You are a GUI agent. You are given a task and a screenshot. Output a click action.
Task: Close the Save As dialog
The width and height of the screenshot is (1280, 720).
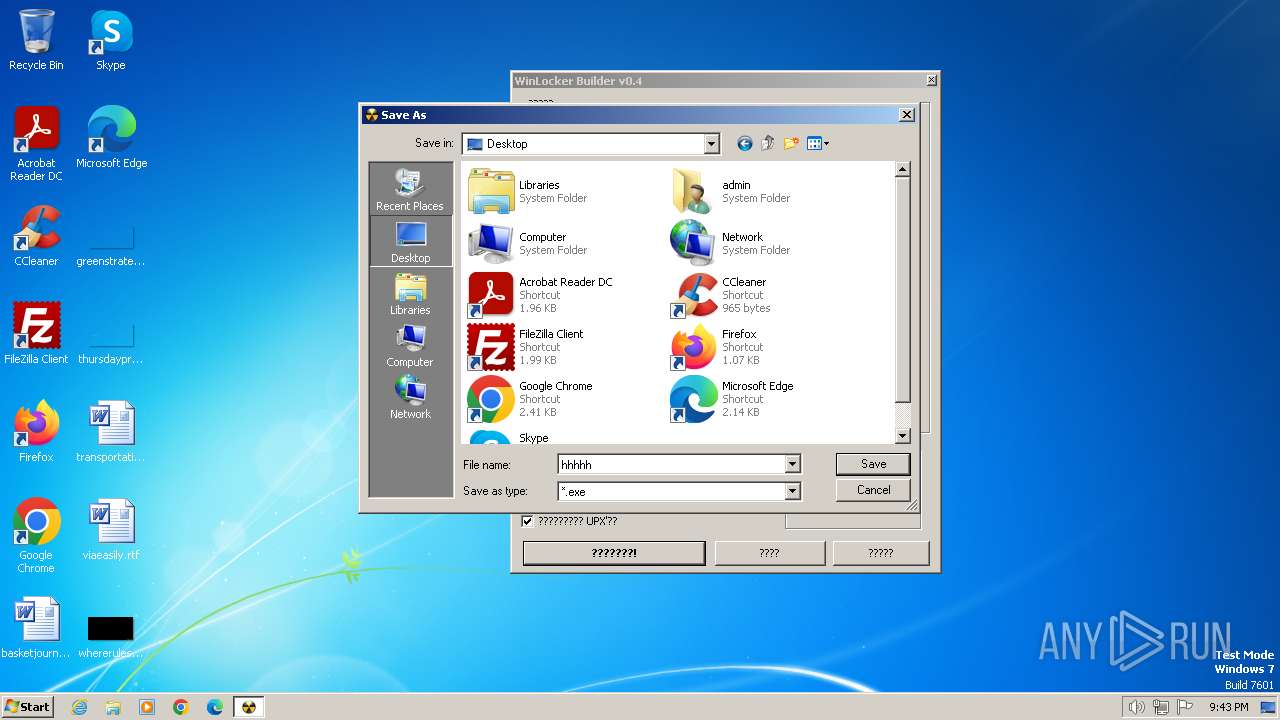[906, 115]
